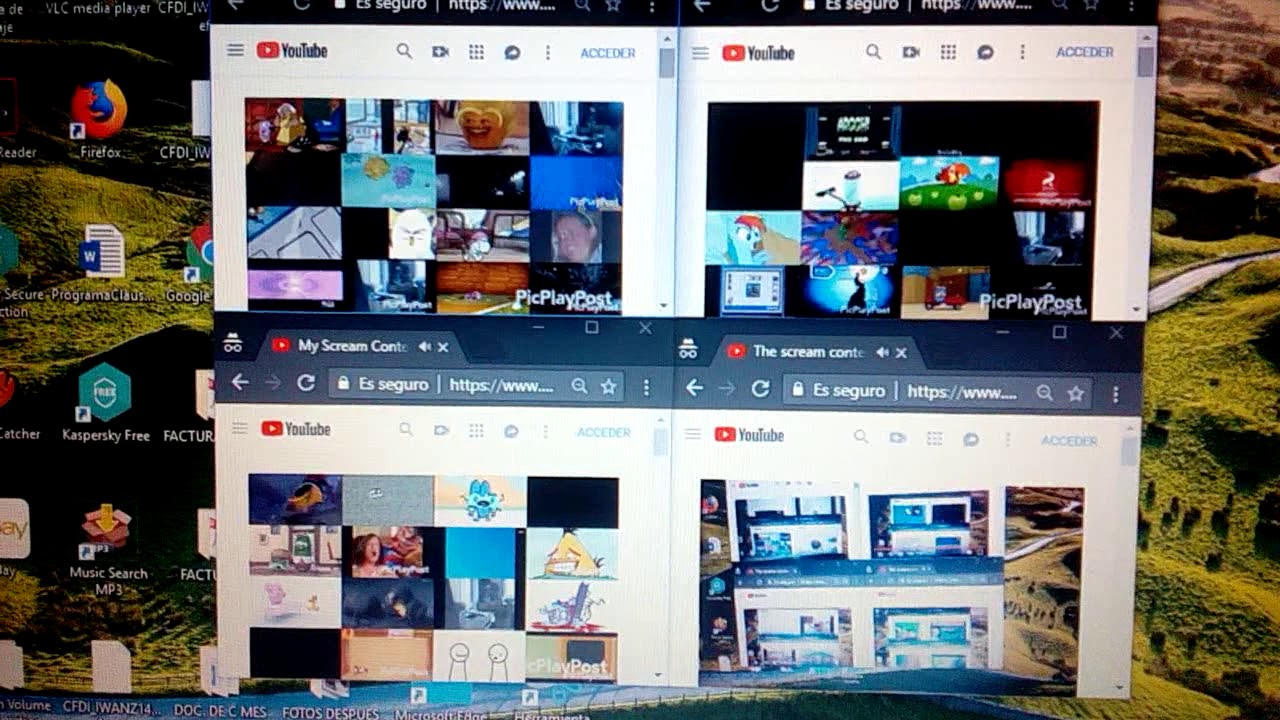This screenshot has height=720, width=1280.
Task: Open hamburger menu in top-left YouTube window
Action: [235, 50]
